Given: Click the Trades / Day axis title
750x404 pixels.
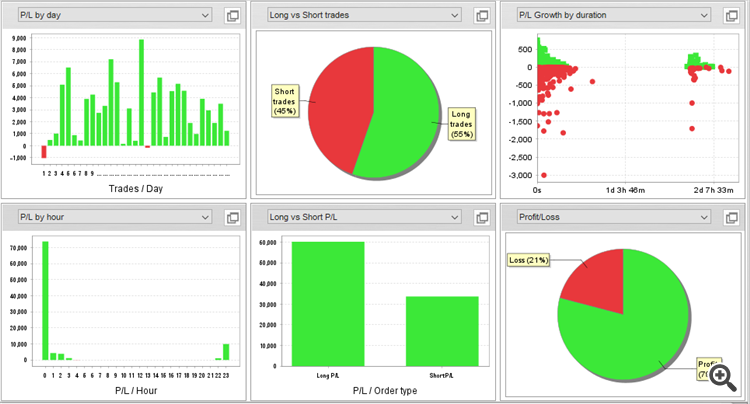Looking at the screenshot, I should (x=136, y=188).
